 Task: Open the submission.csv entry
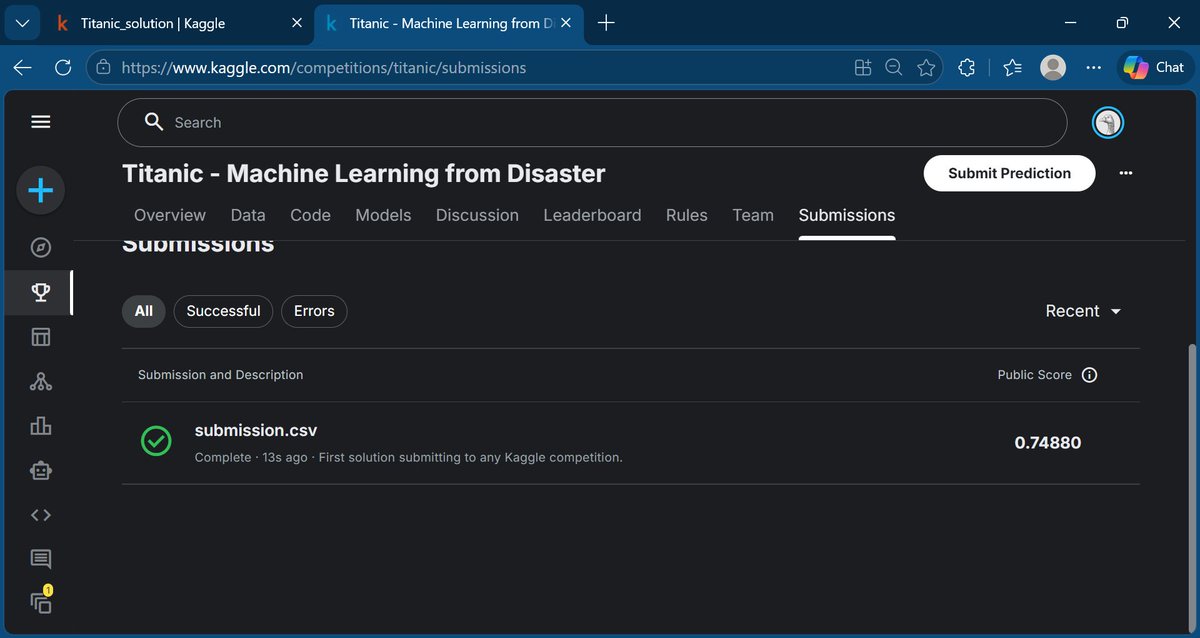pyautogui.click(x=256, y=431)
